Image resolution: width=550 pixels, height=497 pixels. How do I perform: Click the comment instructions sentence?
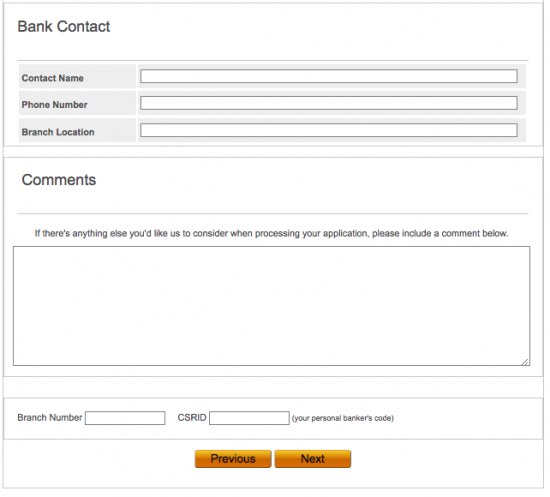coord(271,233)
